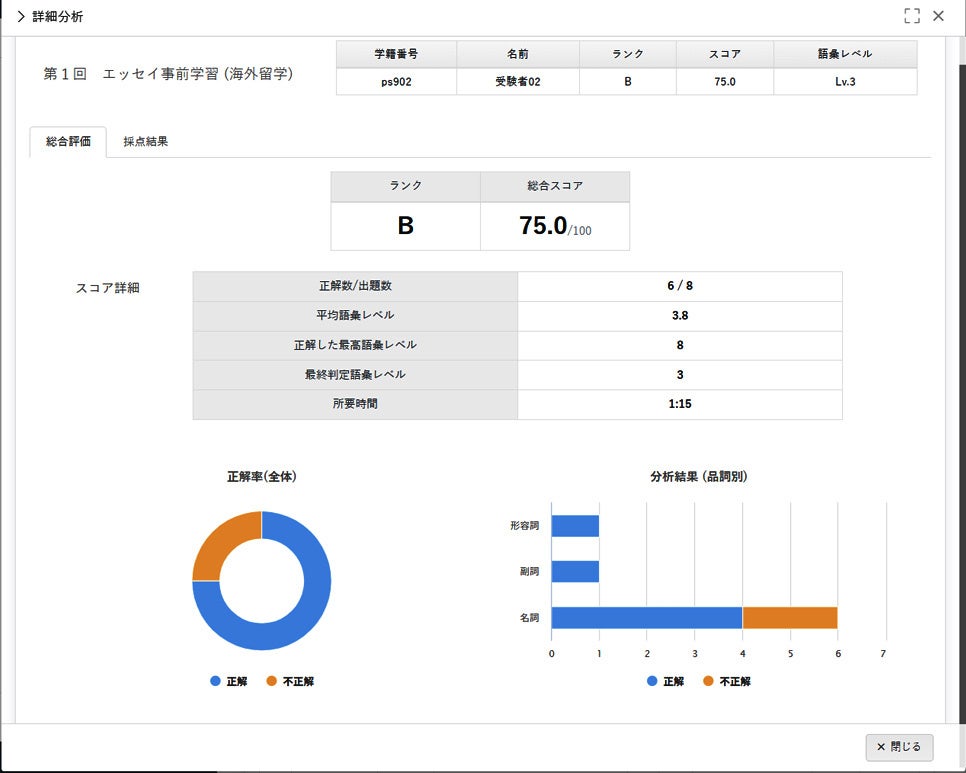Switch to the 採点結果 tab
Image resolution: width=966 pixels, height=773 pixels.
click(145, 142)
